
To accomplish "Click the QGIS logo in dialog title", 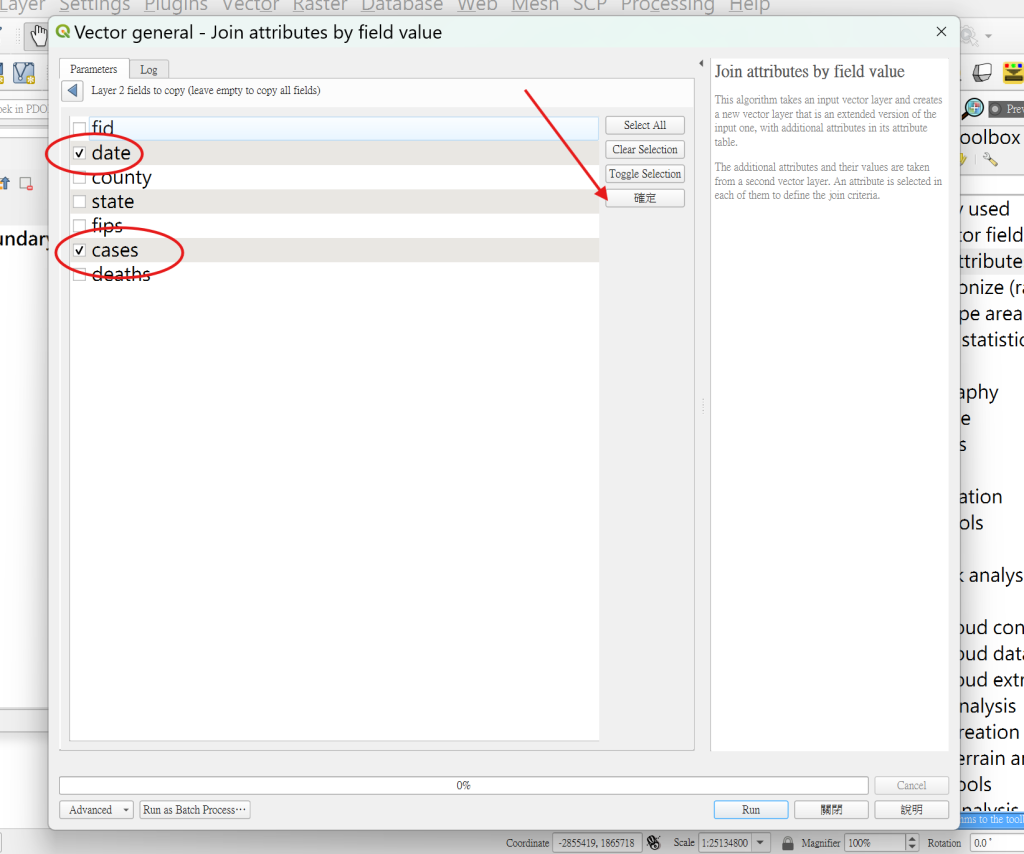I will [x=63, y=31].
